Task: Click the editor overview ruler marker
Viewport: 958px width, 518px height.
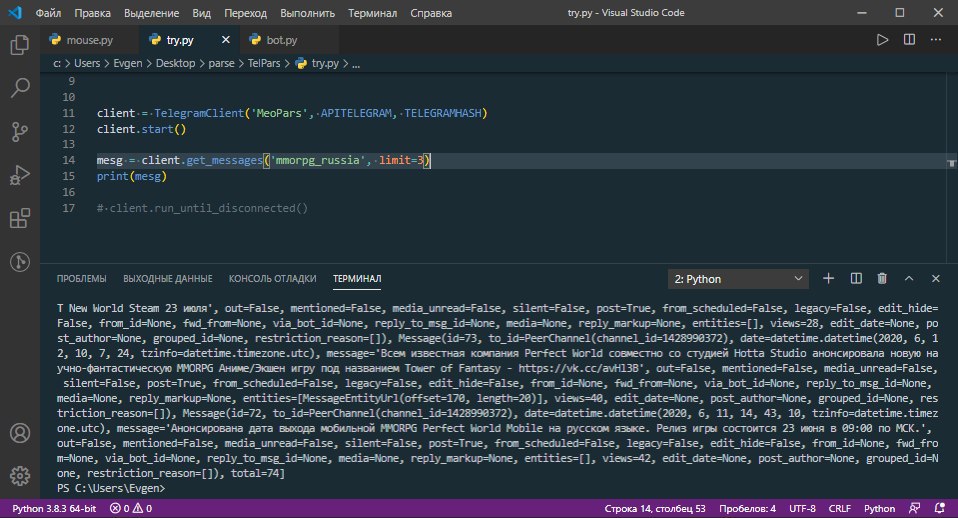Action: pos(951,163)
